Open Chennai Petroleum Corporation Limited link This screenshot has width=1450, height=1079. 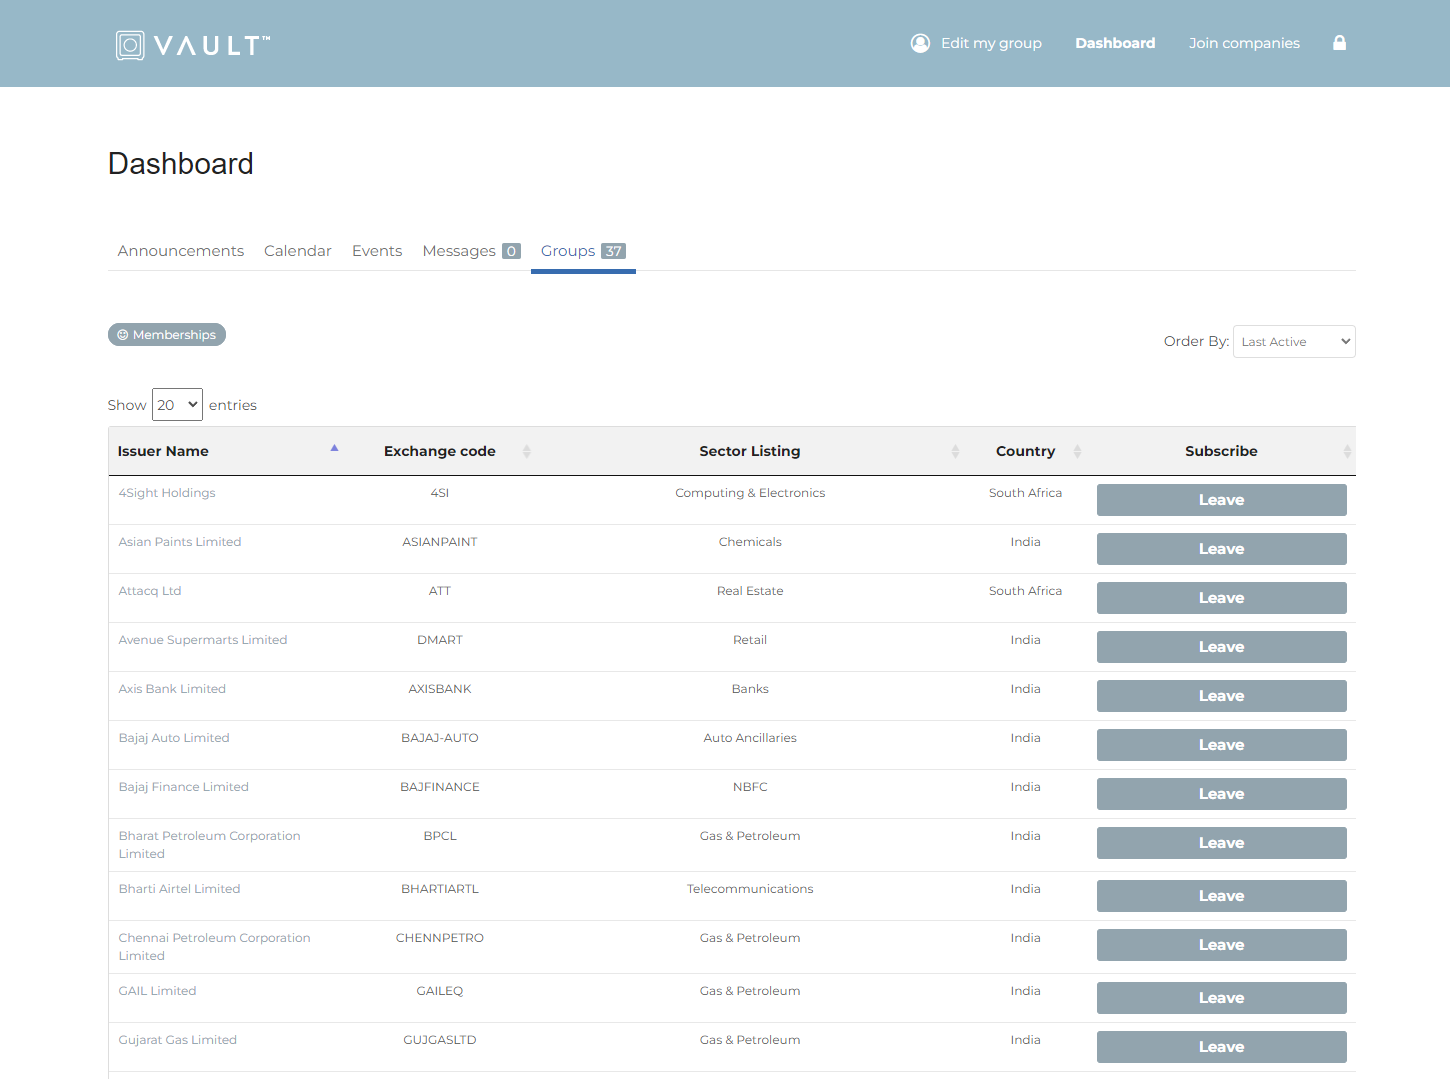(x=214, y=947)
